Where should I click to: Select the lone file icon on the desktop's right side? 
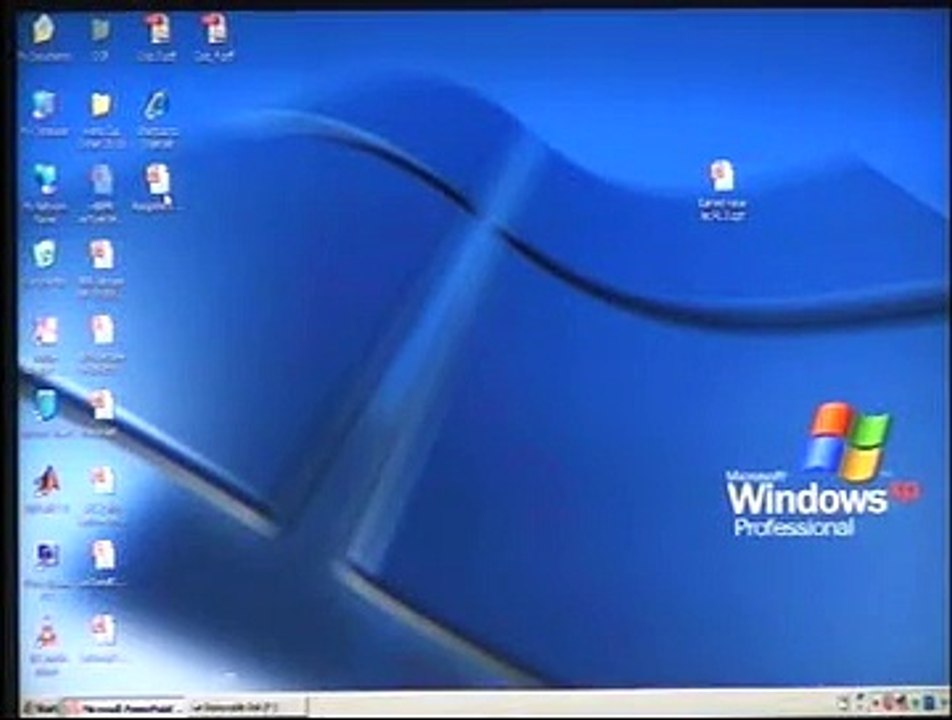pos(722,176)
